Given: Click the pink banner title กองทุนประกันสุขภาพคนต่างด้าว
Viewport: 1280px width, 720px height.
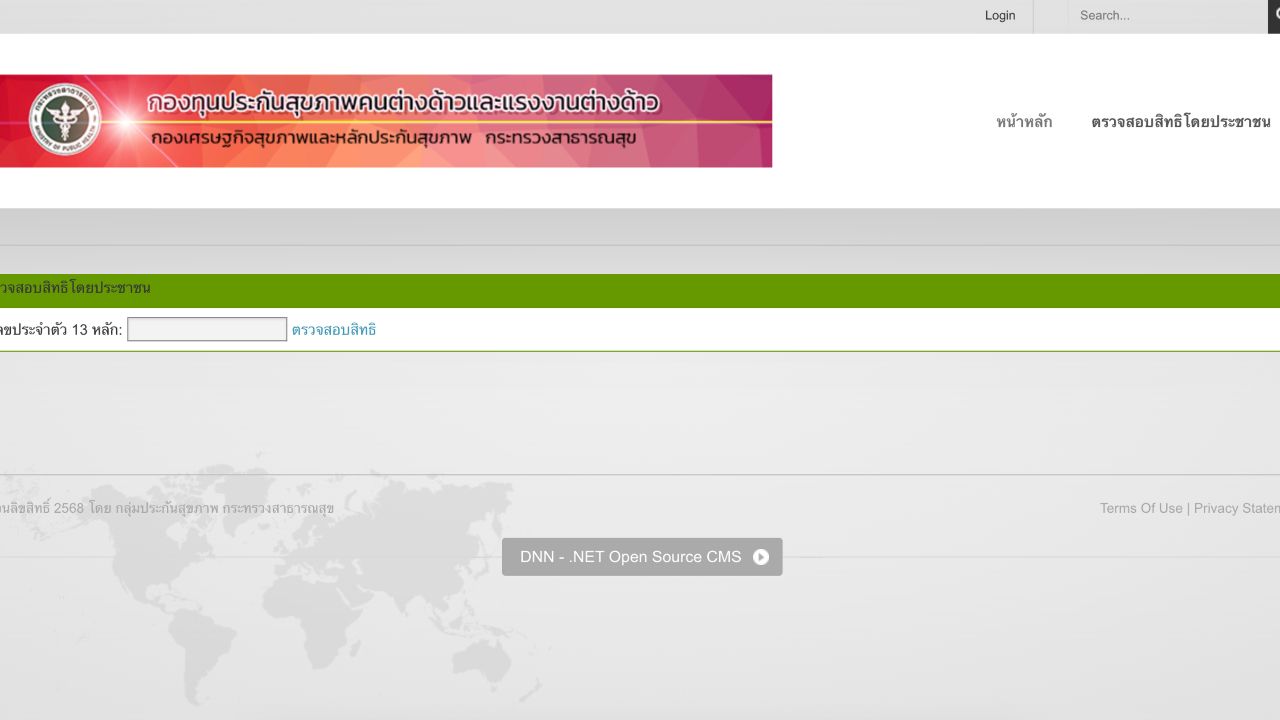Looking at the screenshot, I should (402, 103).
